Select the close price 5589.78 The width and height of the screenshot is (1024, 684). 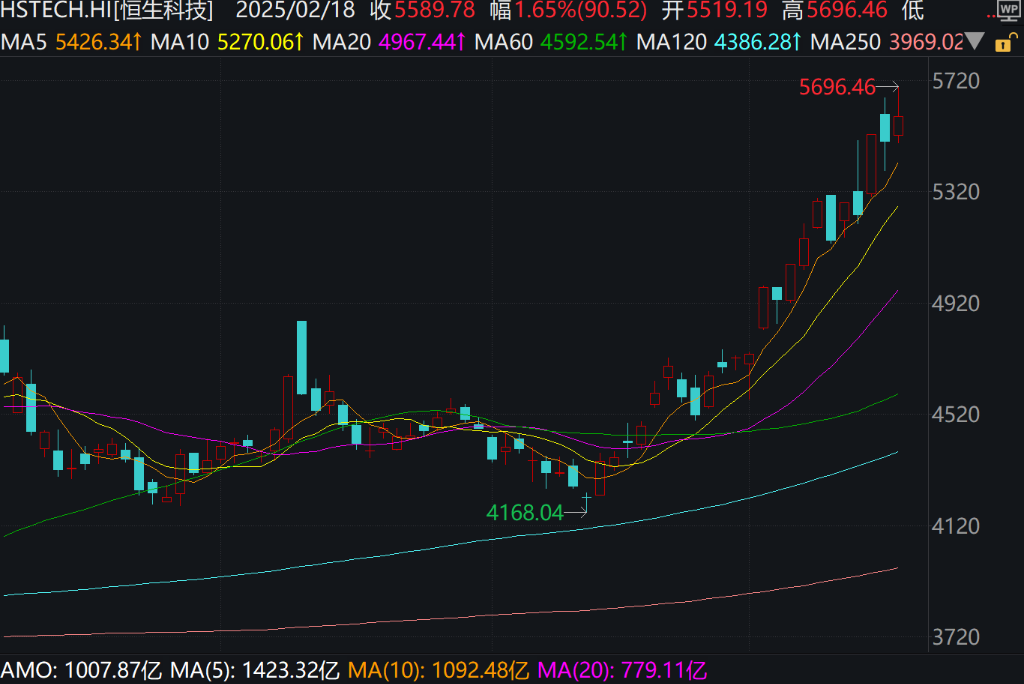(434, 10)
